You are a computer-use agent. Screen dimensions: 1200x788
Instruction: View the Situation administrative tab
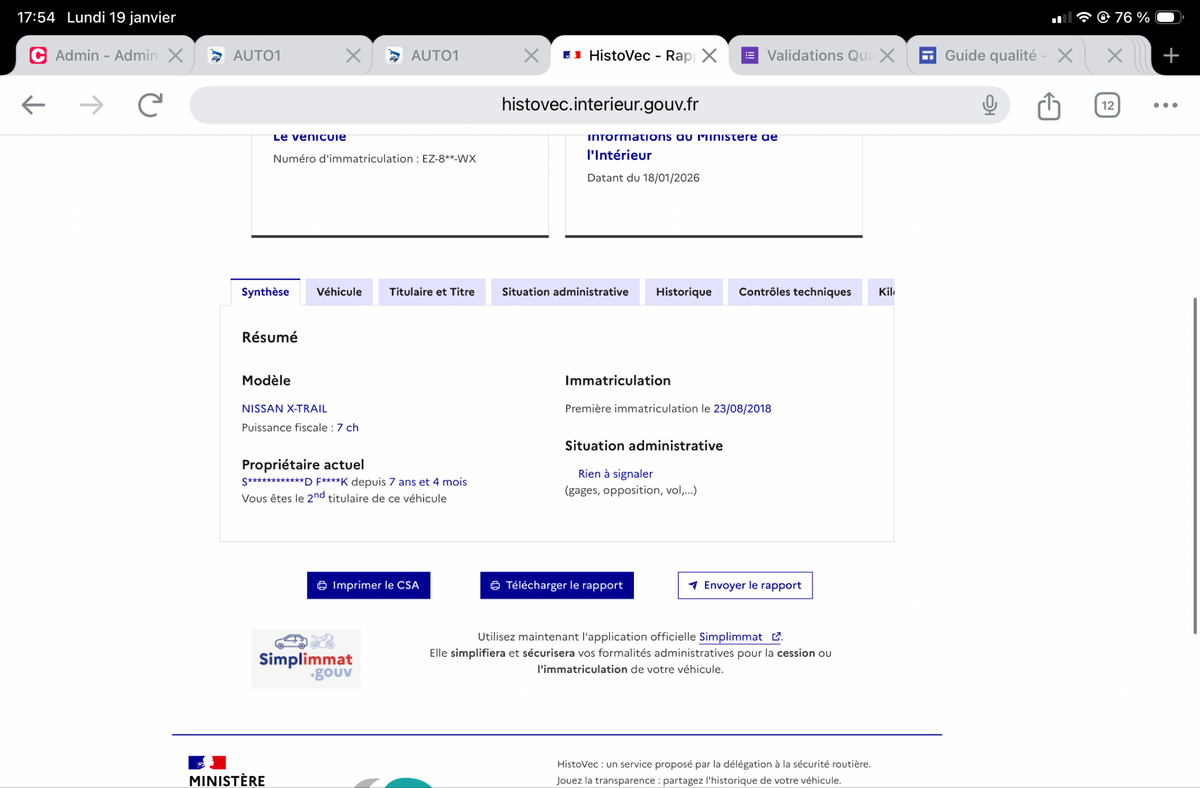click(x=565, y=292)
